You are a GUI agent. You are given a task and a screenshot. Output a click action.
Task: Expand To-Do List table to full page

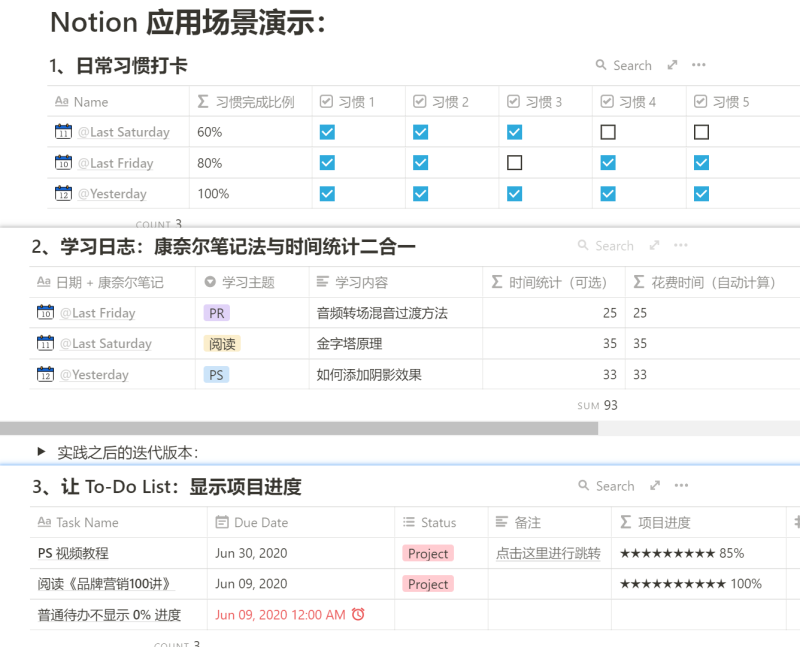[x=655, y=485]
